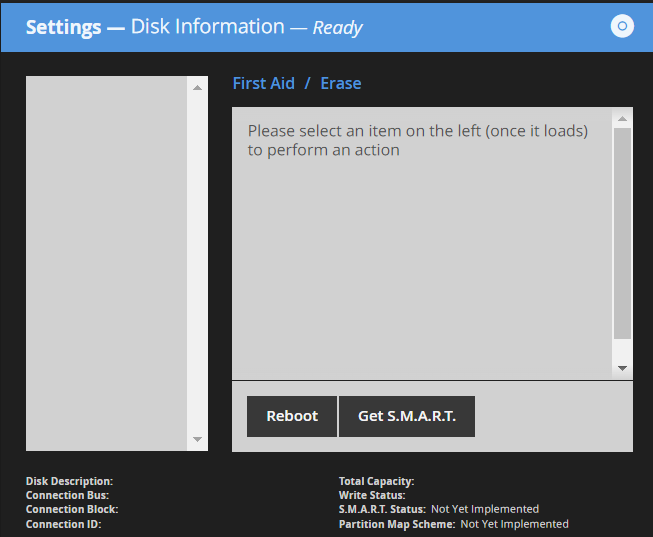653x537 pixels.
Task: Click the message panel scrollbar thumb
Action: pos(622,233)
